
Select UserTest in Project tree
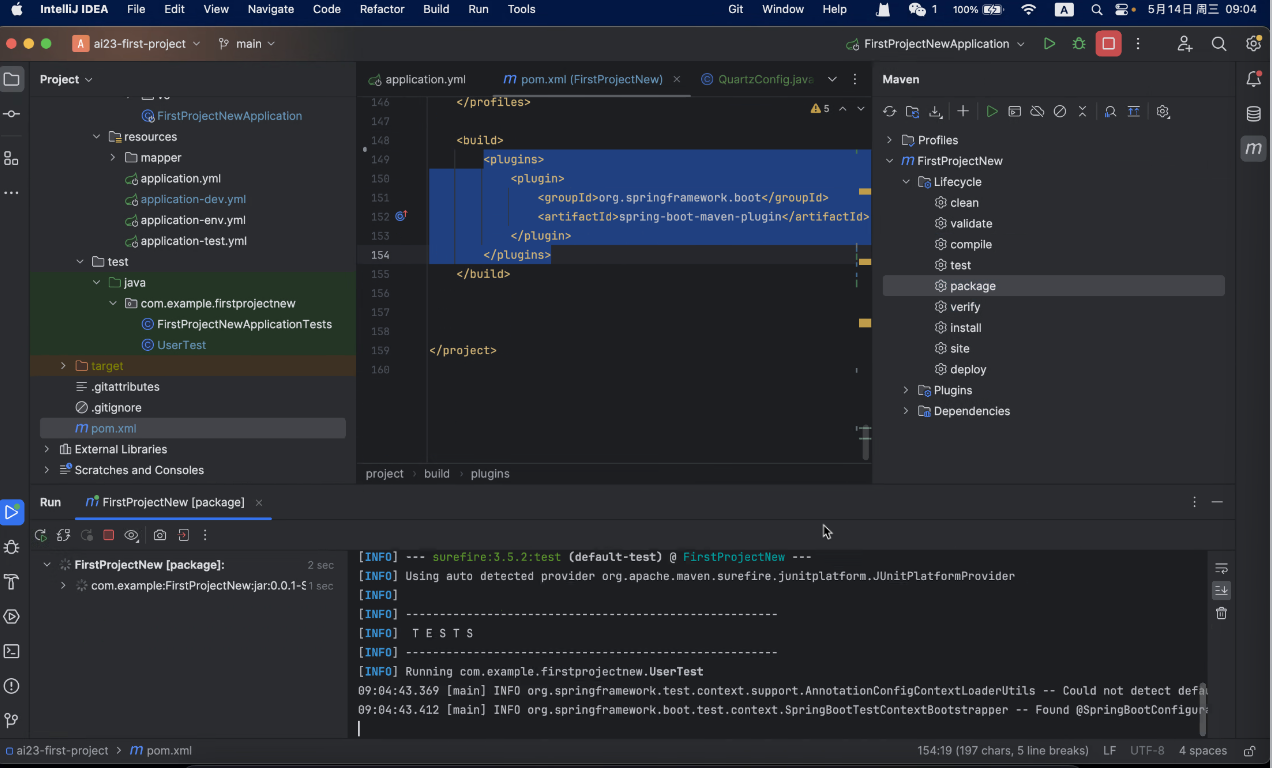click(x=181, y=345)
